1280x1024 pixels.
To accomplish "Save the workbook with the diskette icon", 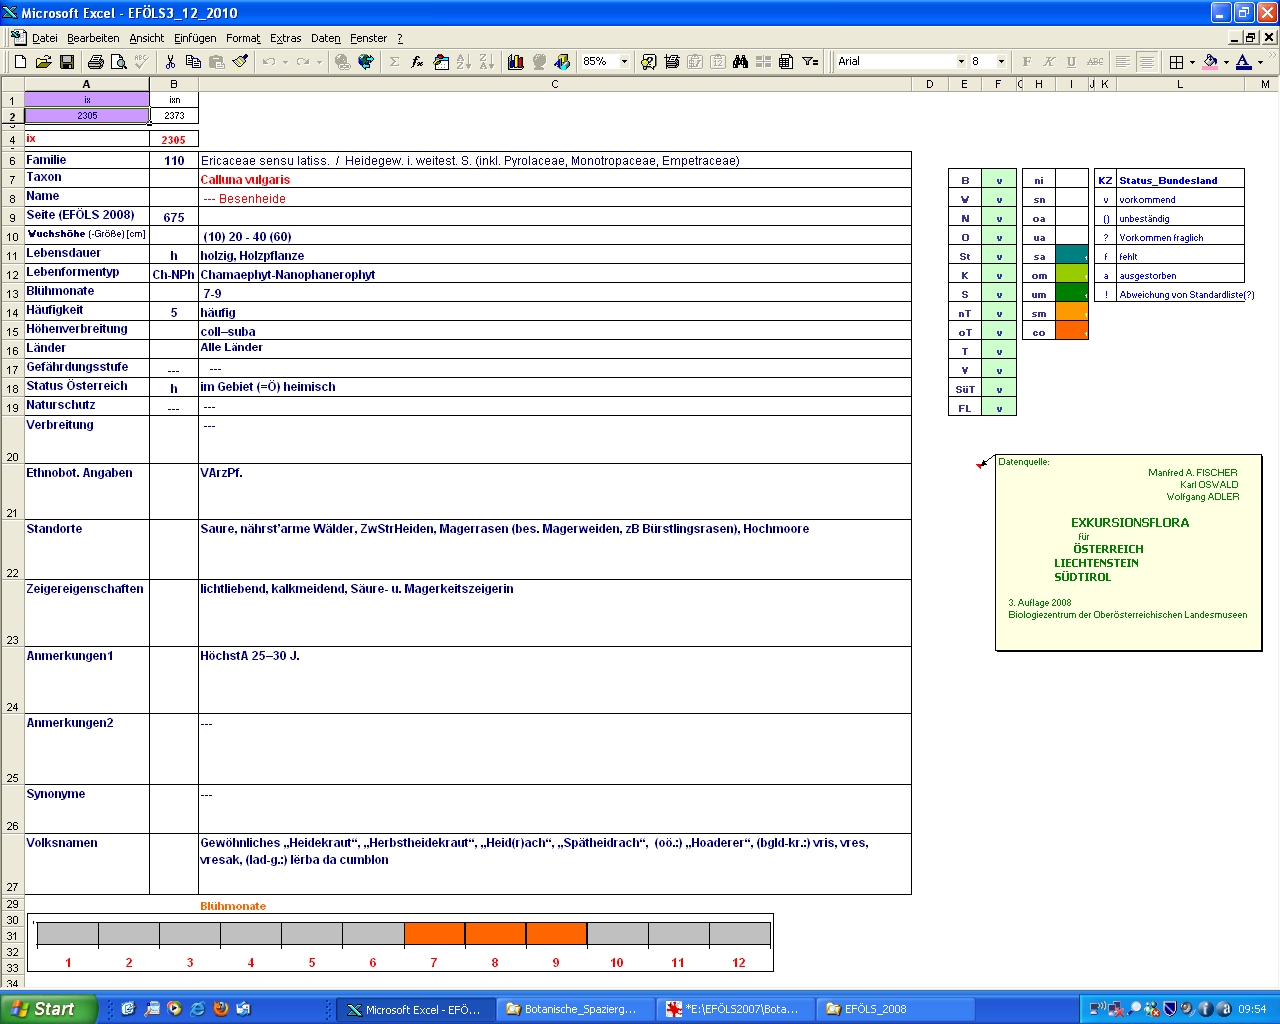I will (x=67, y=62).
